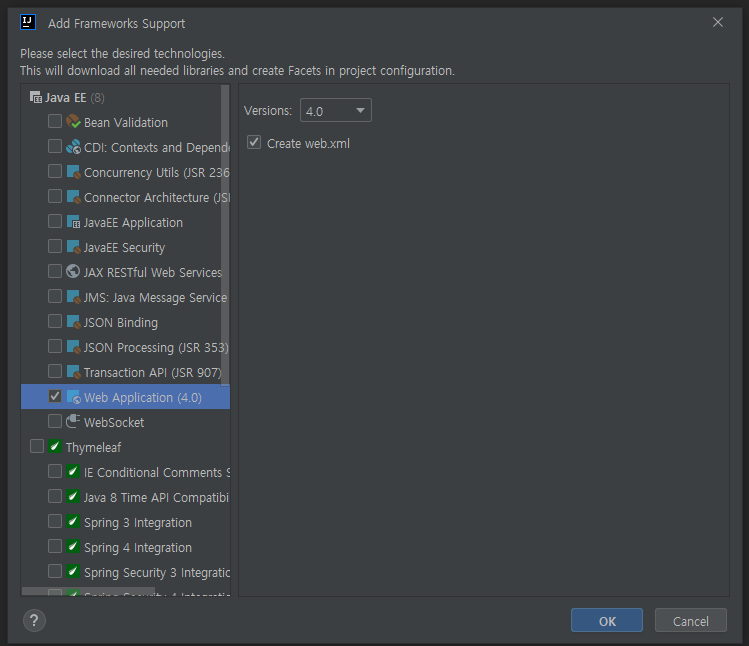The height and width of the screenshot is (646, 749).
Task: Enable the JSON Processing checkbox
Action: [55, 346]
